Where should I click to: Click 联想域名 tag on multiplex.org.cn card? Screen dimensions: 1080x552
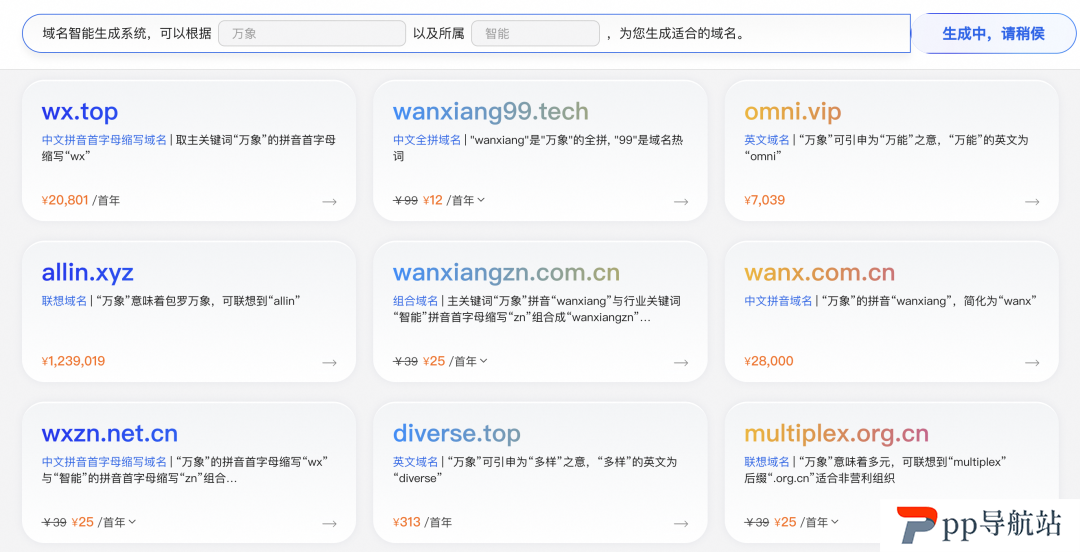767,462
